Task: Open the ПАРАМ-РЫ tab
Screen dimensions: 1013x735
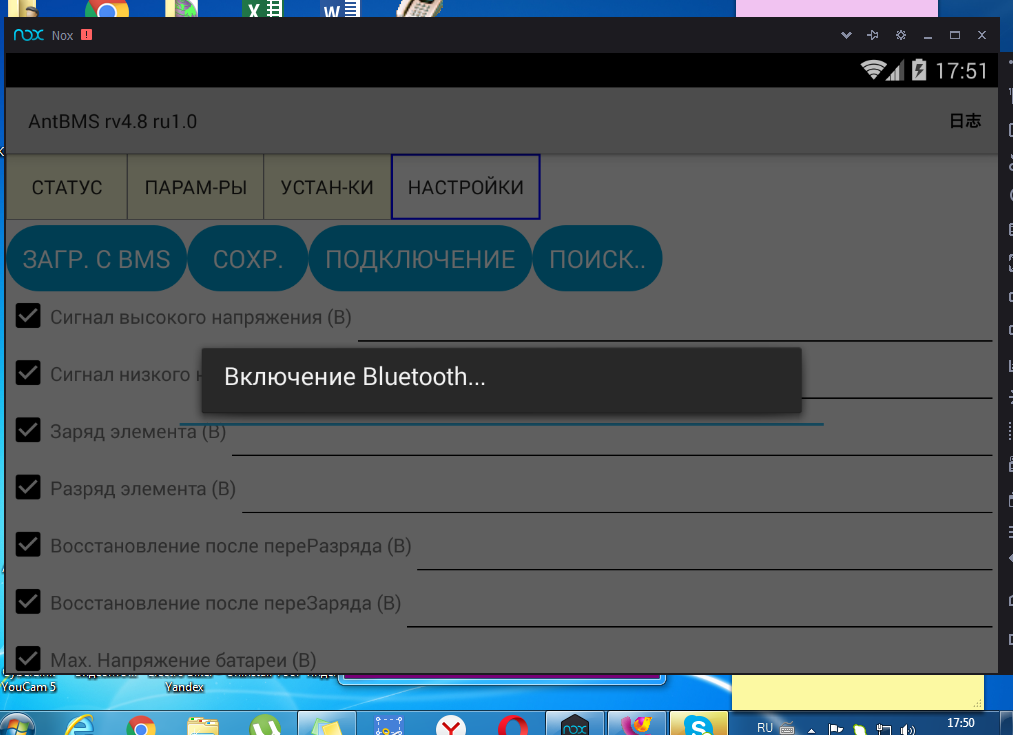Action: pos(196,187)
